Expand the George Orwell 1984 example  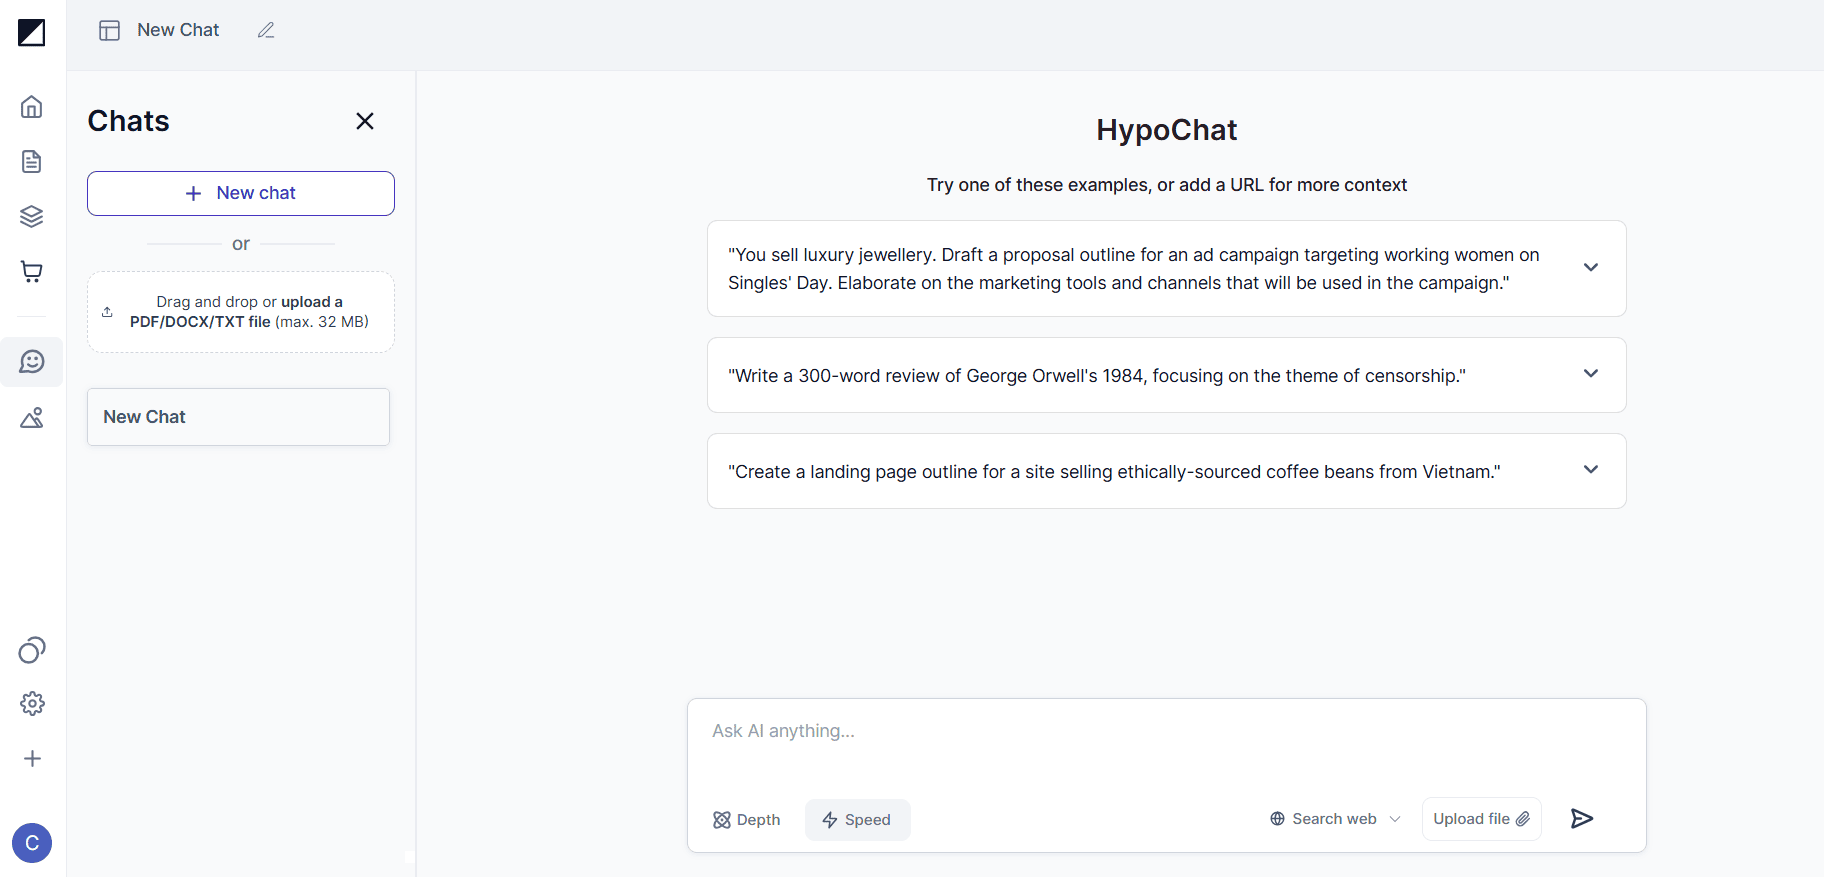1591,373
